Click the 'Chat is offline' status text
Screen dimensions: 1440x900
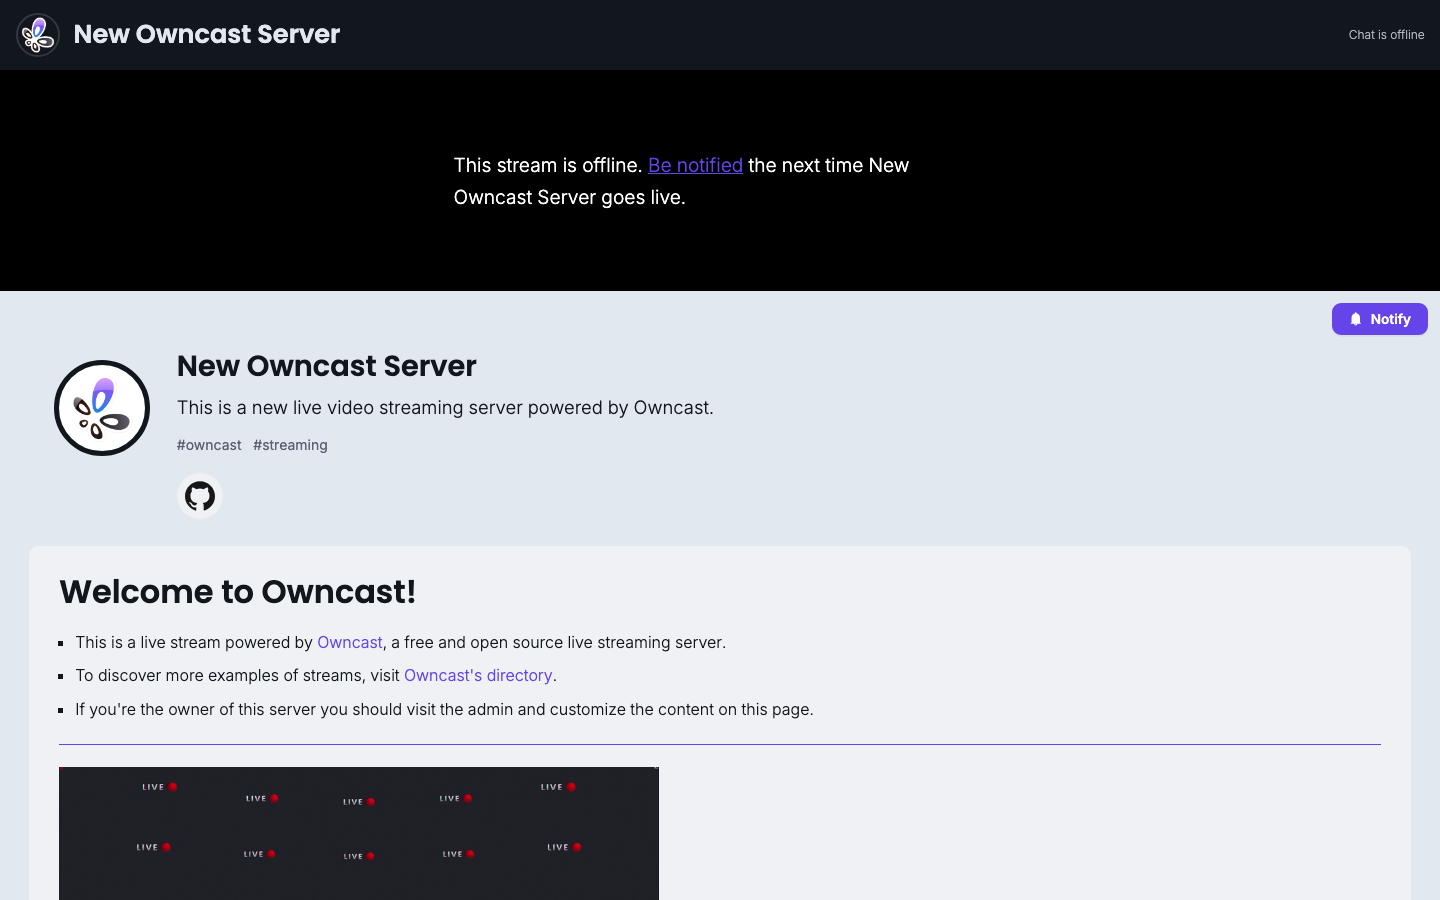[x=1386, y=35]
